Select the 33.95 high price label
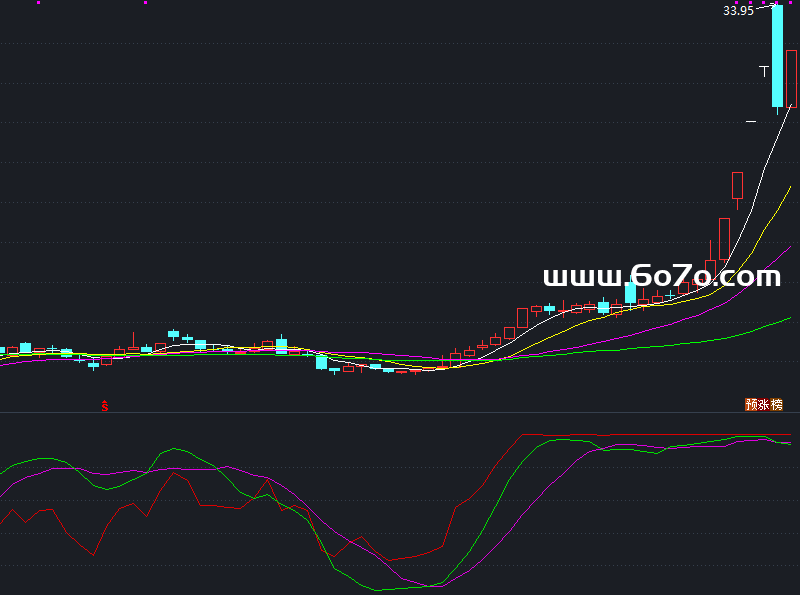800x595 pixels. coord(738,11)
